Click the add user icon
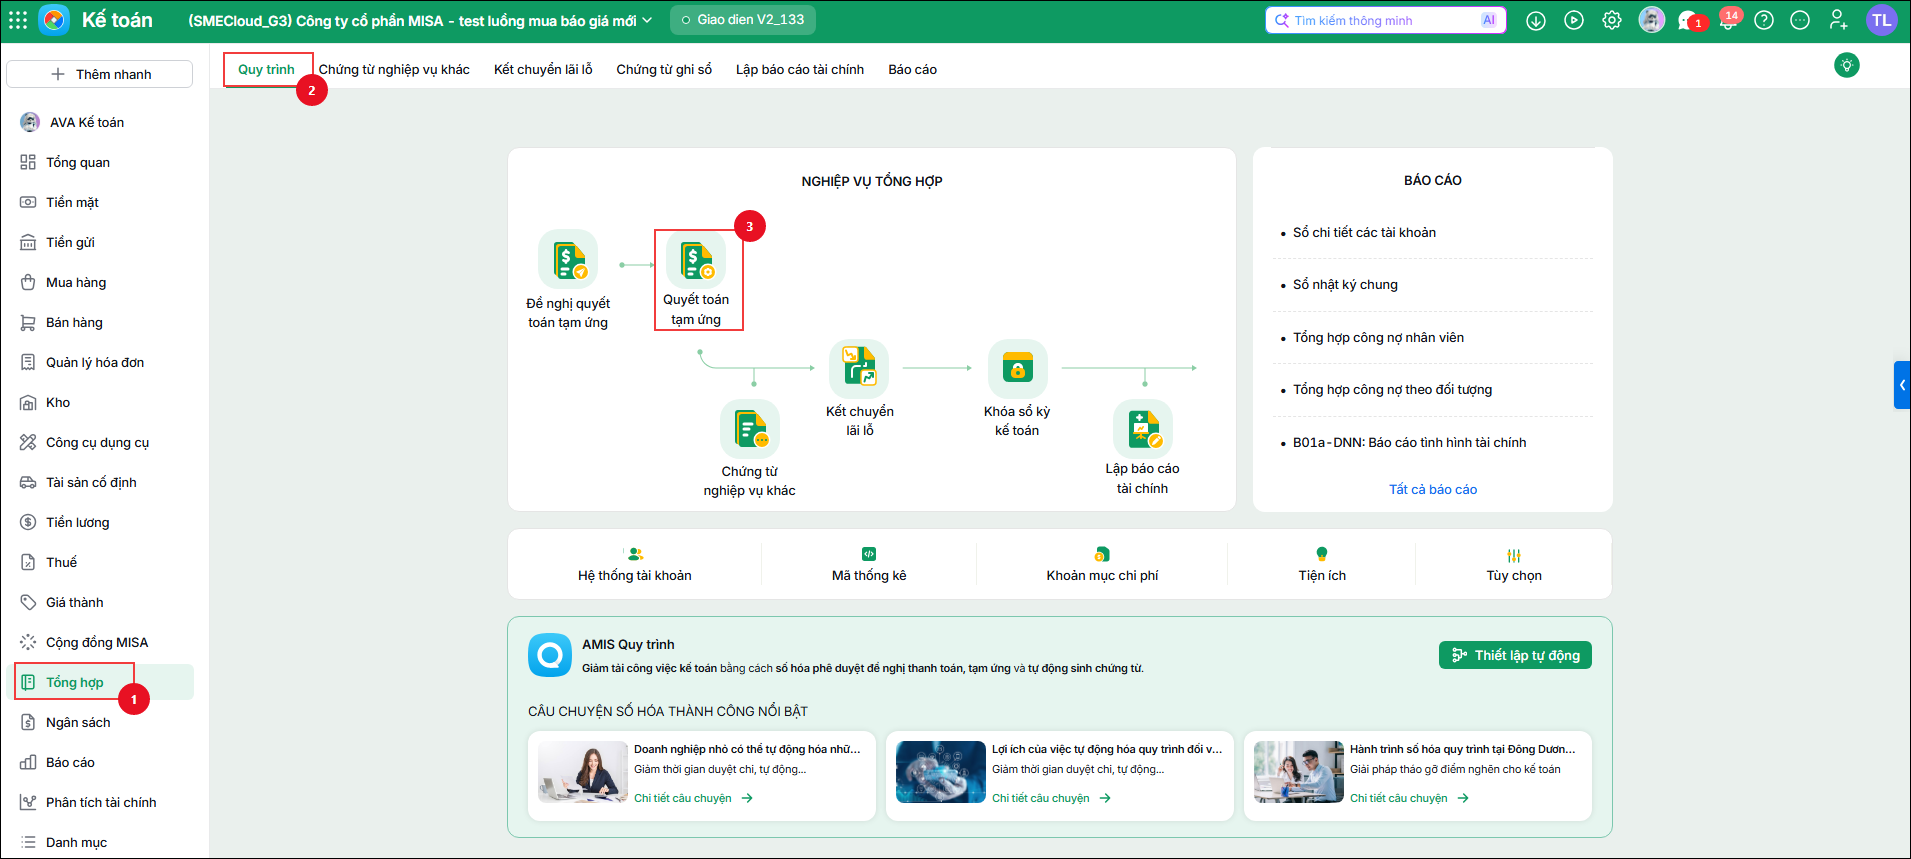Screen dimensions: 1911x859 (1838, 20)
